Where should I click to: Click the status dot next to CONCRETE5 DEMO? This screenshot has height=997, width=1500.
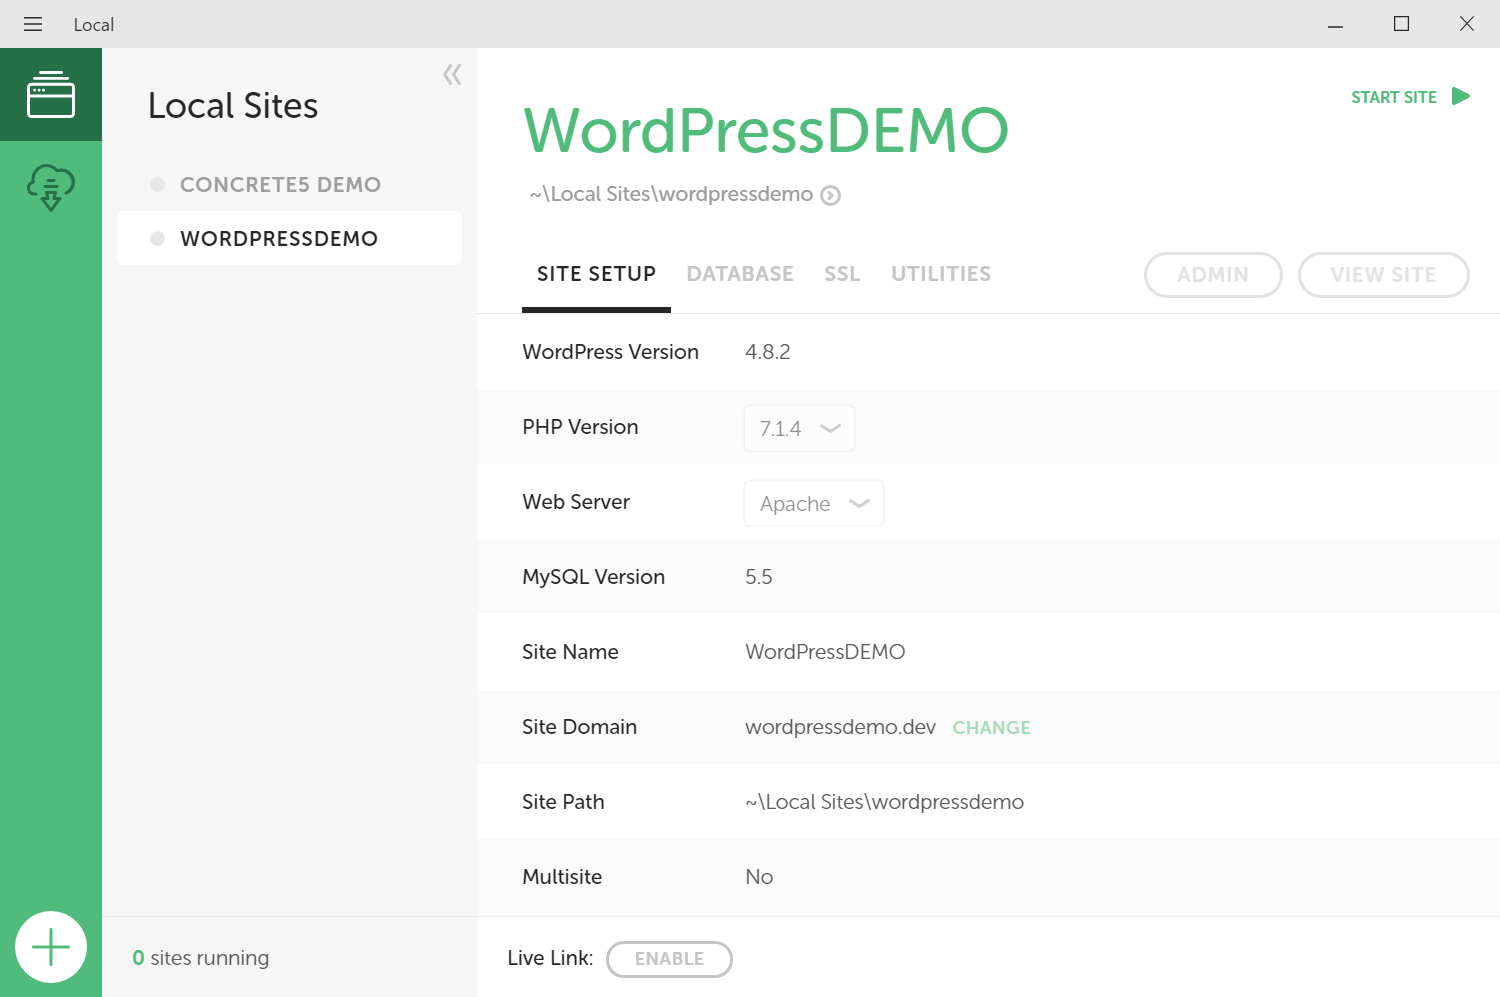tap(157, 184)
